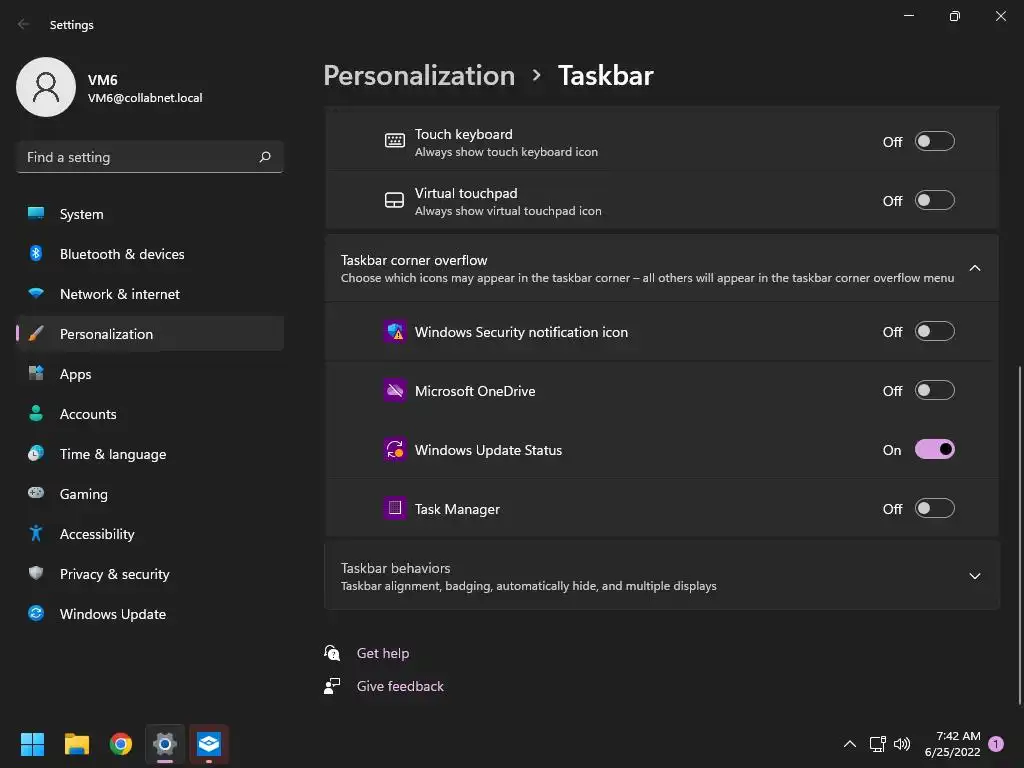Turn on the Touch keyboard toggle
Screen dimensions: 1024x768
coord(935,142)
